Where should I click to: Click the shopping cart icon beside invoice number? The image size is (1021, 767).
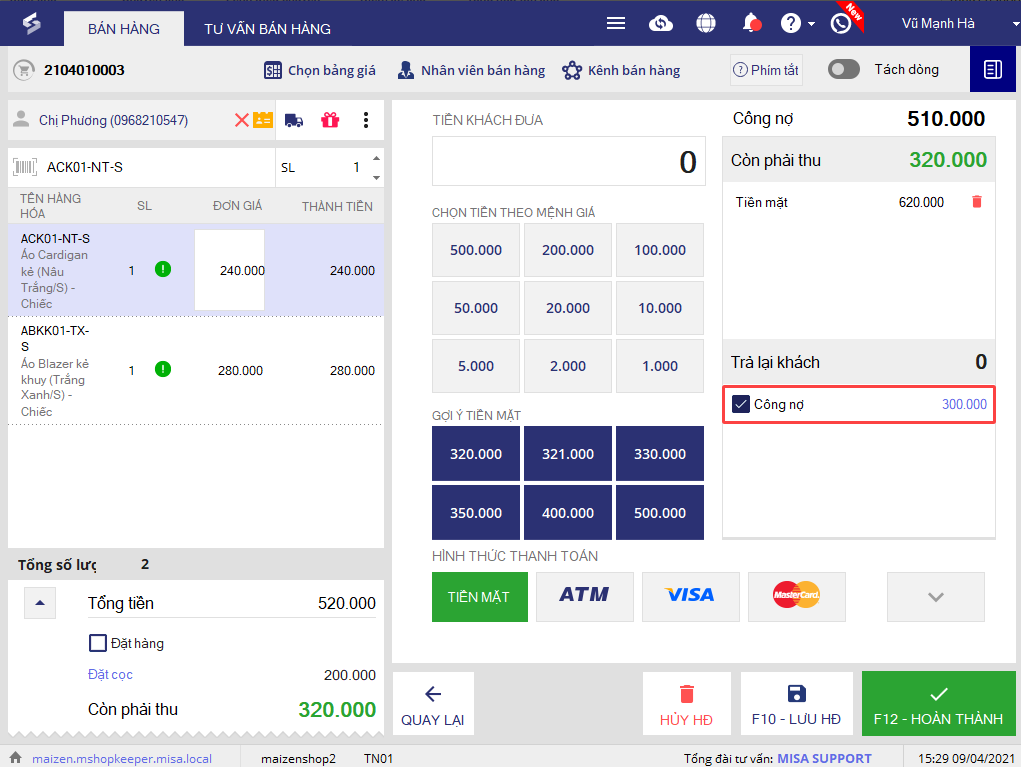point(24,70)
